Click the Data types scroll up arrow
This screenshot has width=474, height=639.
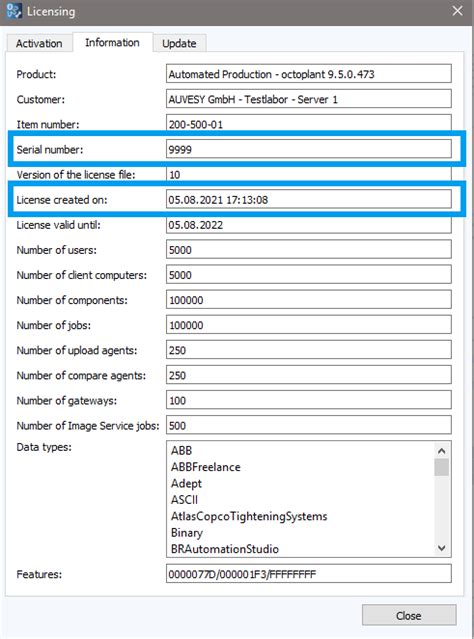point(441,451)
